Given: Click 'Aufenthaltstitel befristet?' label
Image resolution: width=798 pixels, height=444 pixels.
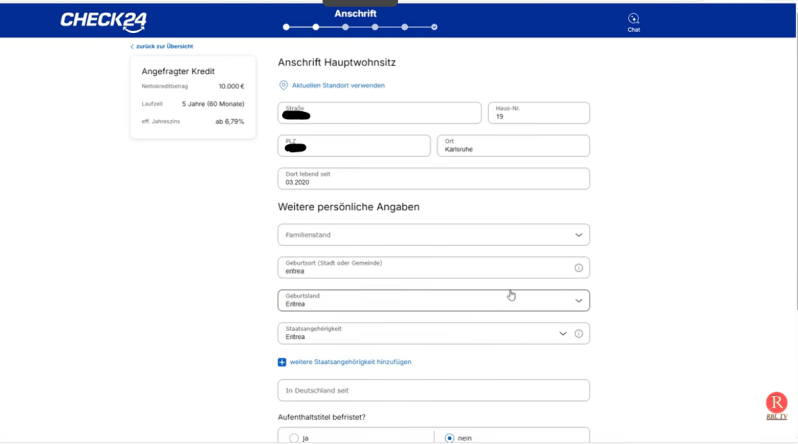Looking at the screenshot, I should pyautogui.click(x=322, y=417).
